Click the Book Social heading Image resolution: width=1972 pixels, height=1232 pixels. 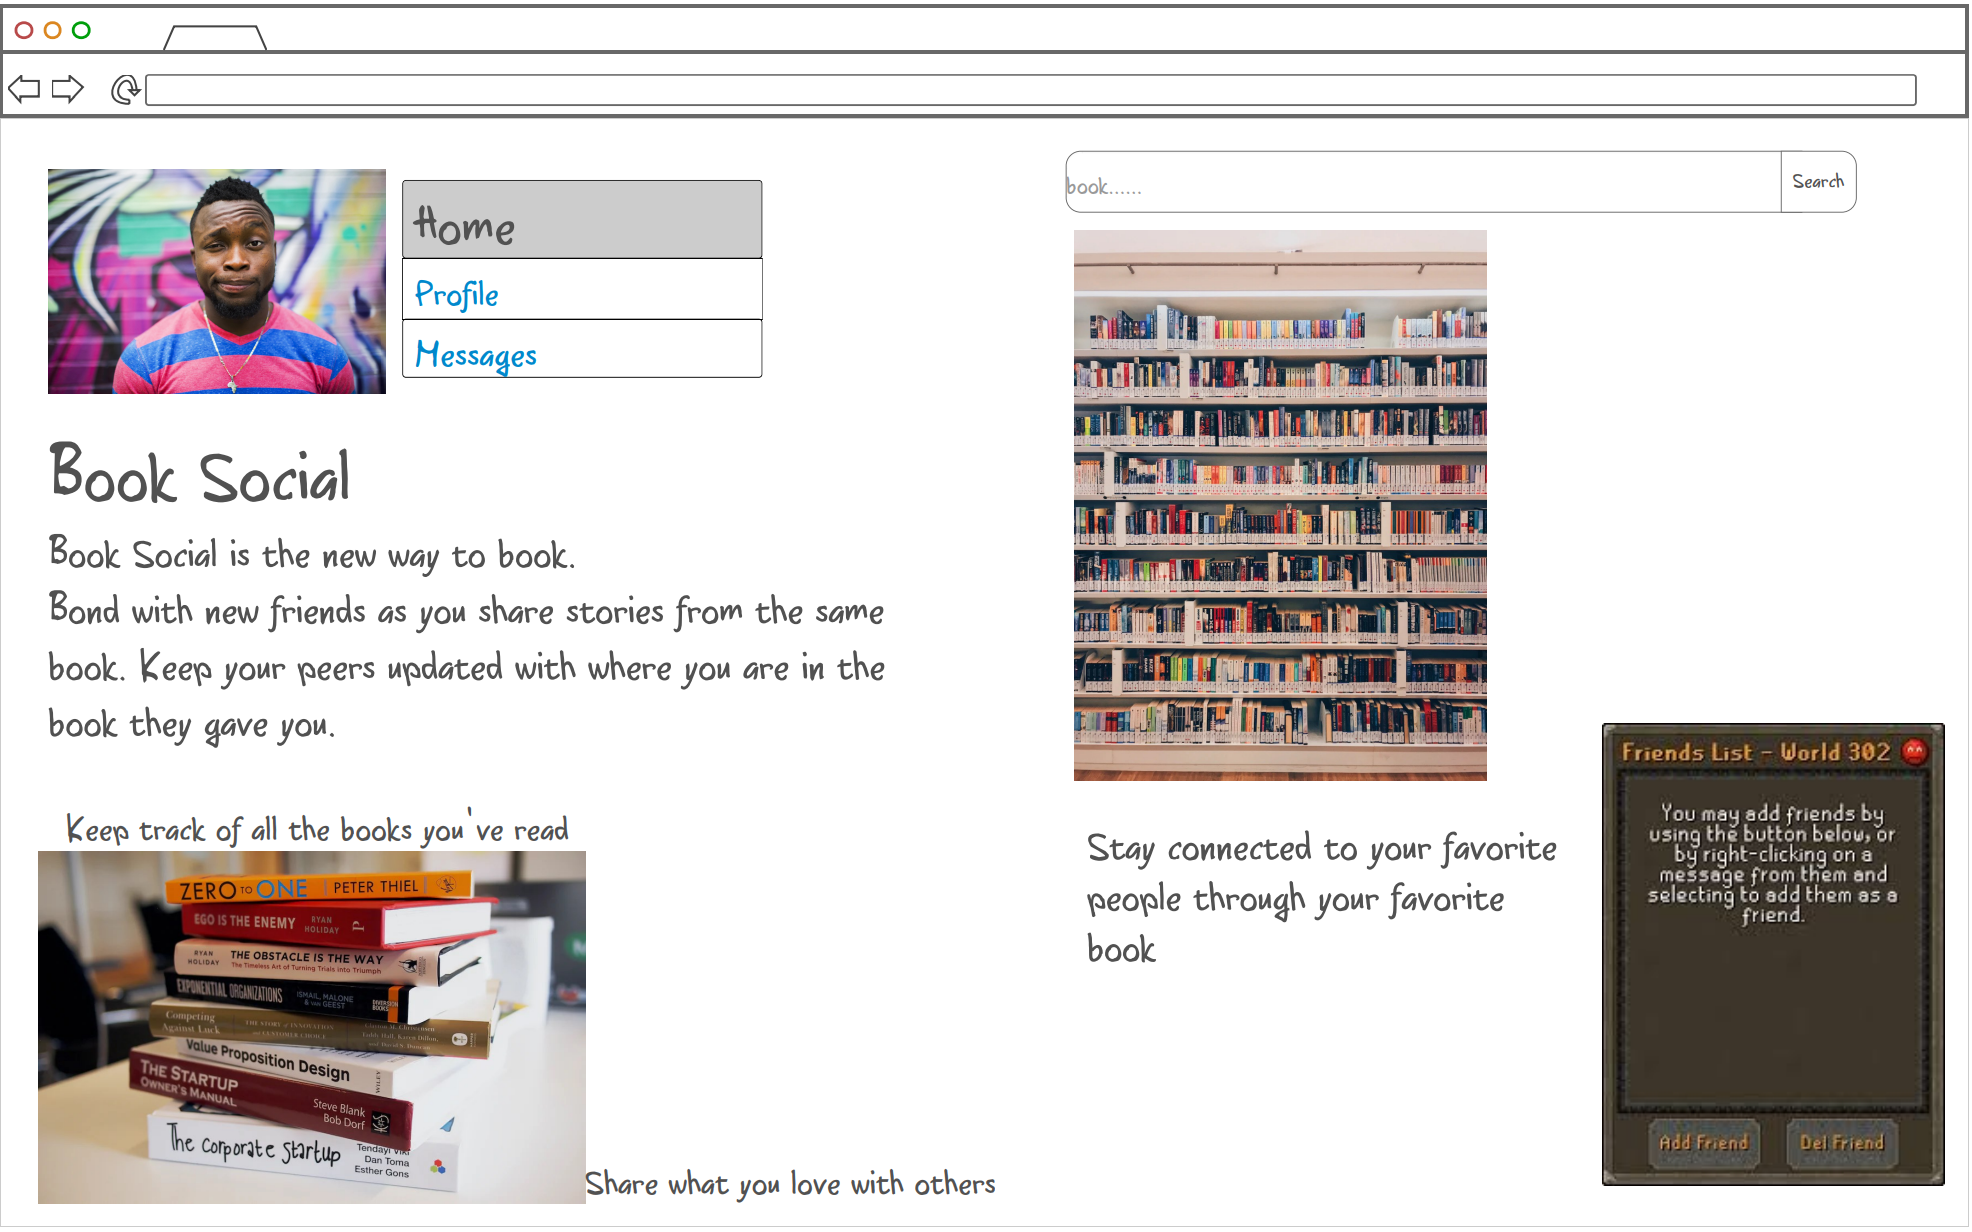point(200,474)
